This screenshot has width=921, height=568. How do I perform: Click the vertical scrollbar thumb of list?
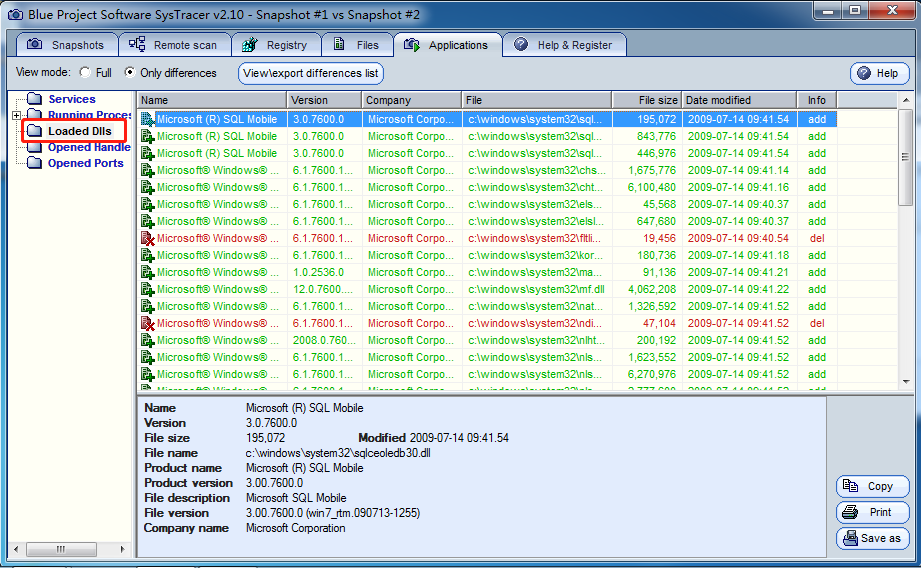pyautogui.click(x=905, y=157)
